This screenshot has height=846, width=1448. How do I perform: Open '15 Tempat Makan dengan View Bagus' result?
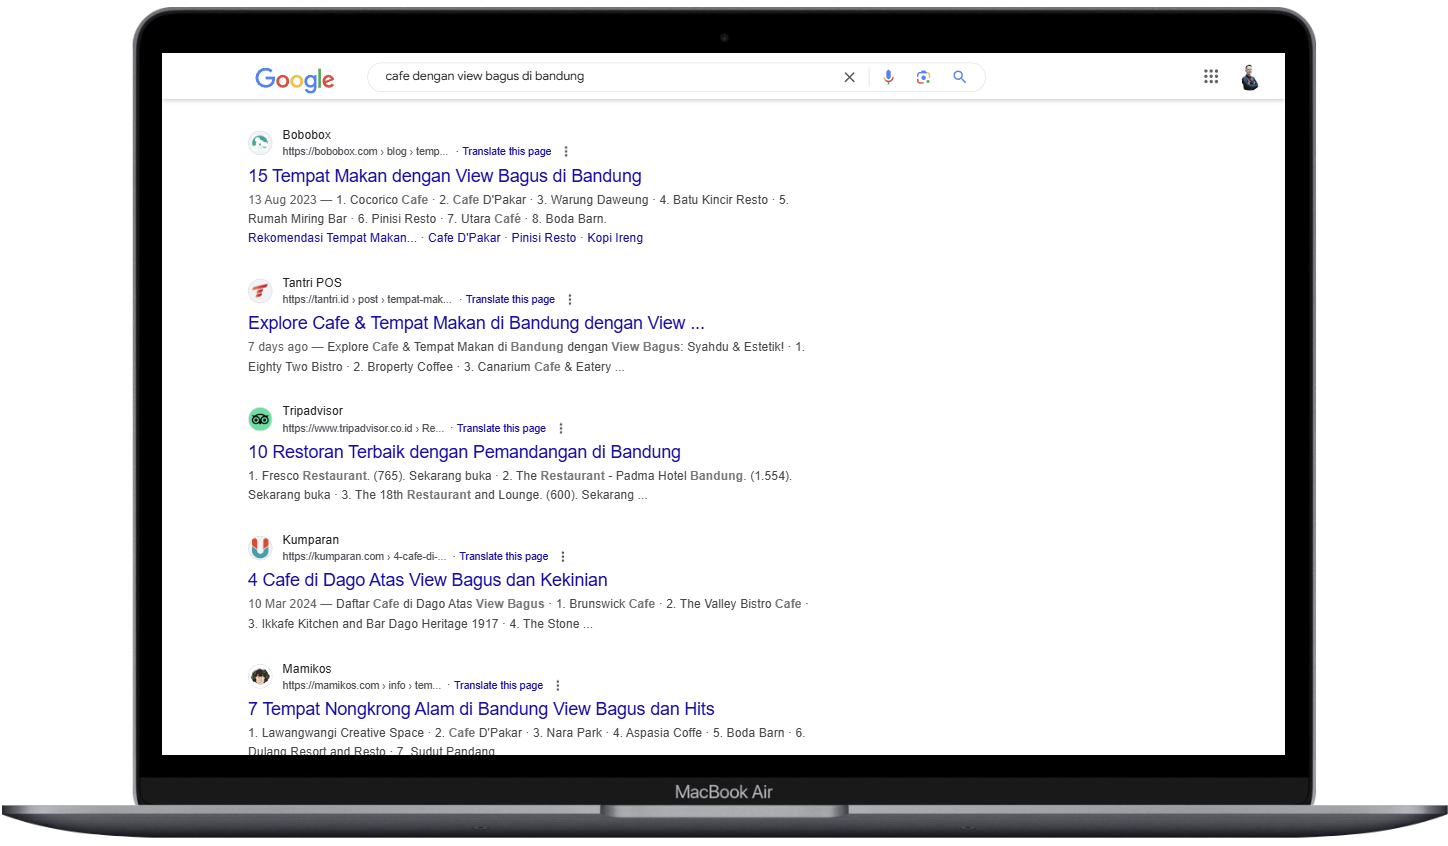coord(445,176)
